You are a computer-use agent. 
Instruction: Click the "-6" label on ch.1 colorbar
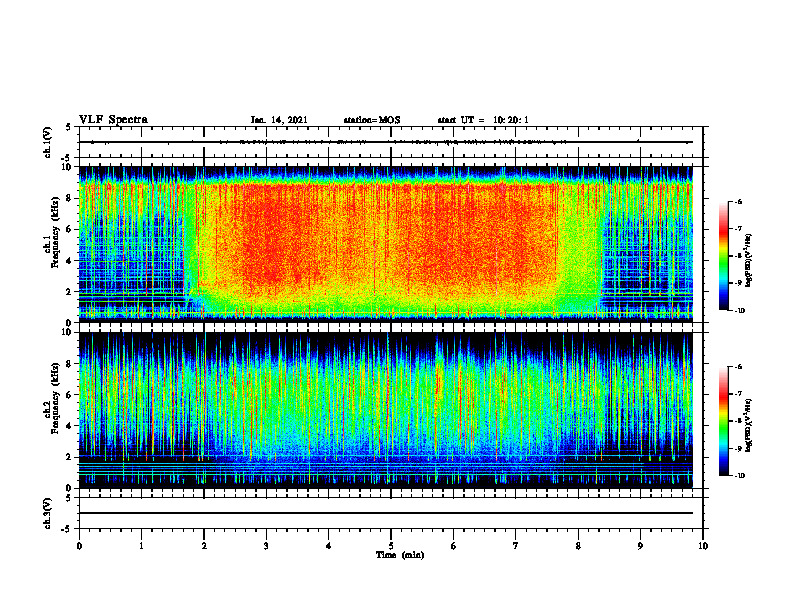pyautogui.click(x=738, y=201)
